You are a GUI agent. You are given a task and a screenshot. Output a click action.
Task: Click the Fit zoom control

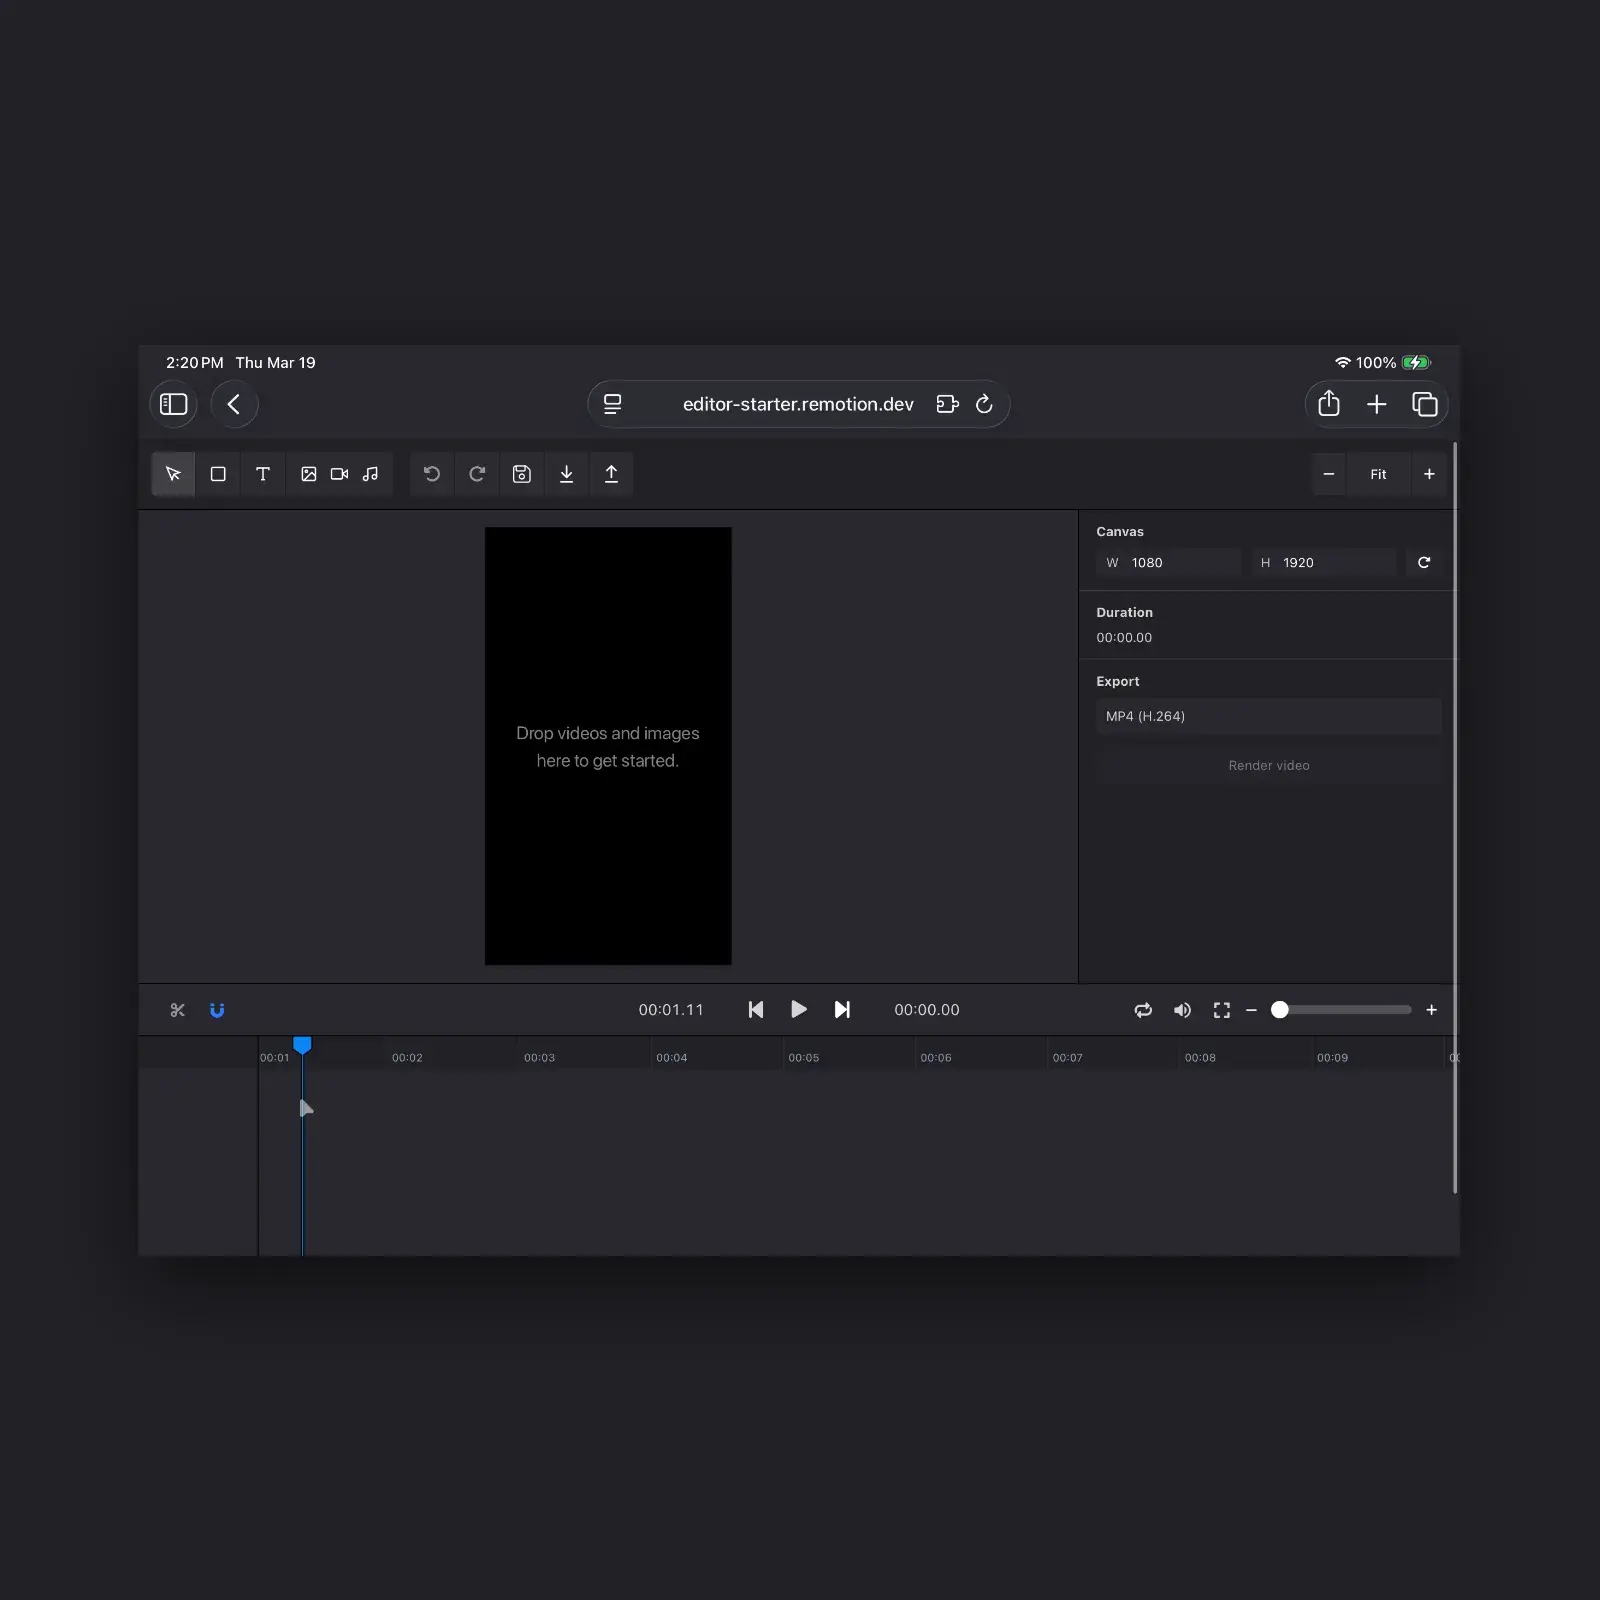(1379, 474)
